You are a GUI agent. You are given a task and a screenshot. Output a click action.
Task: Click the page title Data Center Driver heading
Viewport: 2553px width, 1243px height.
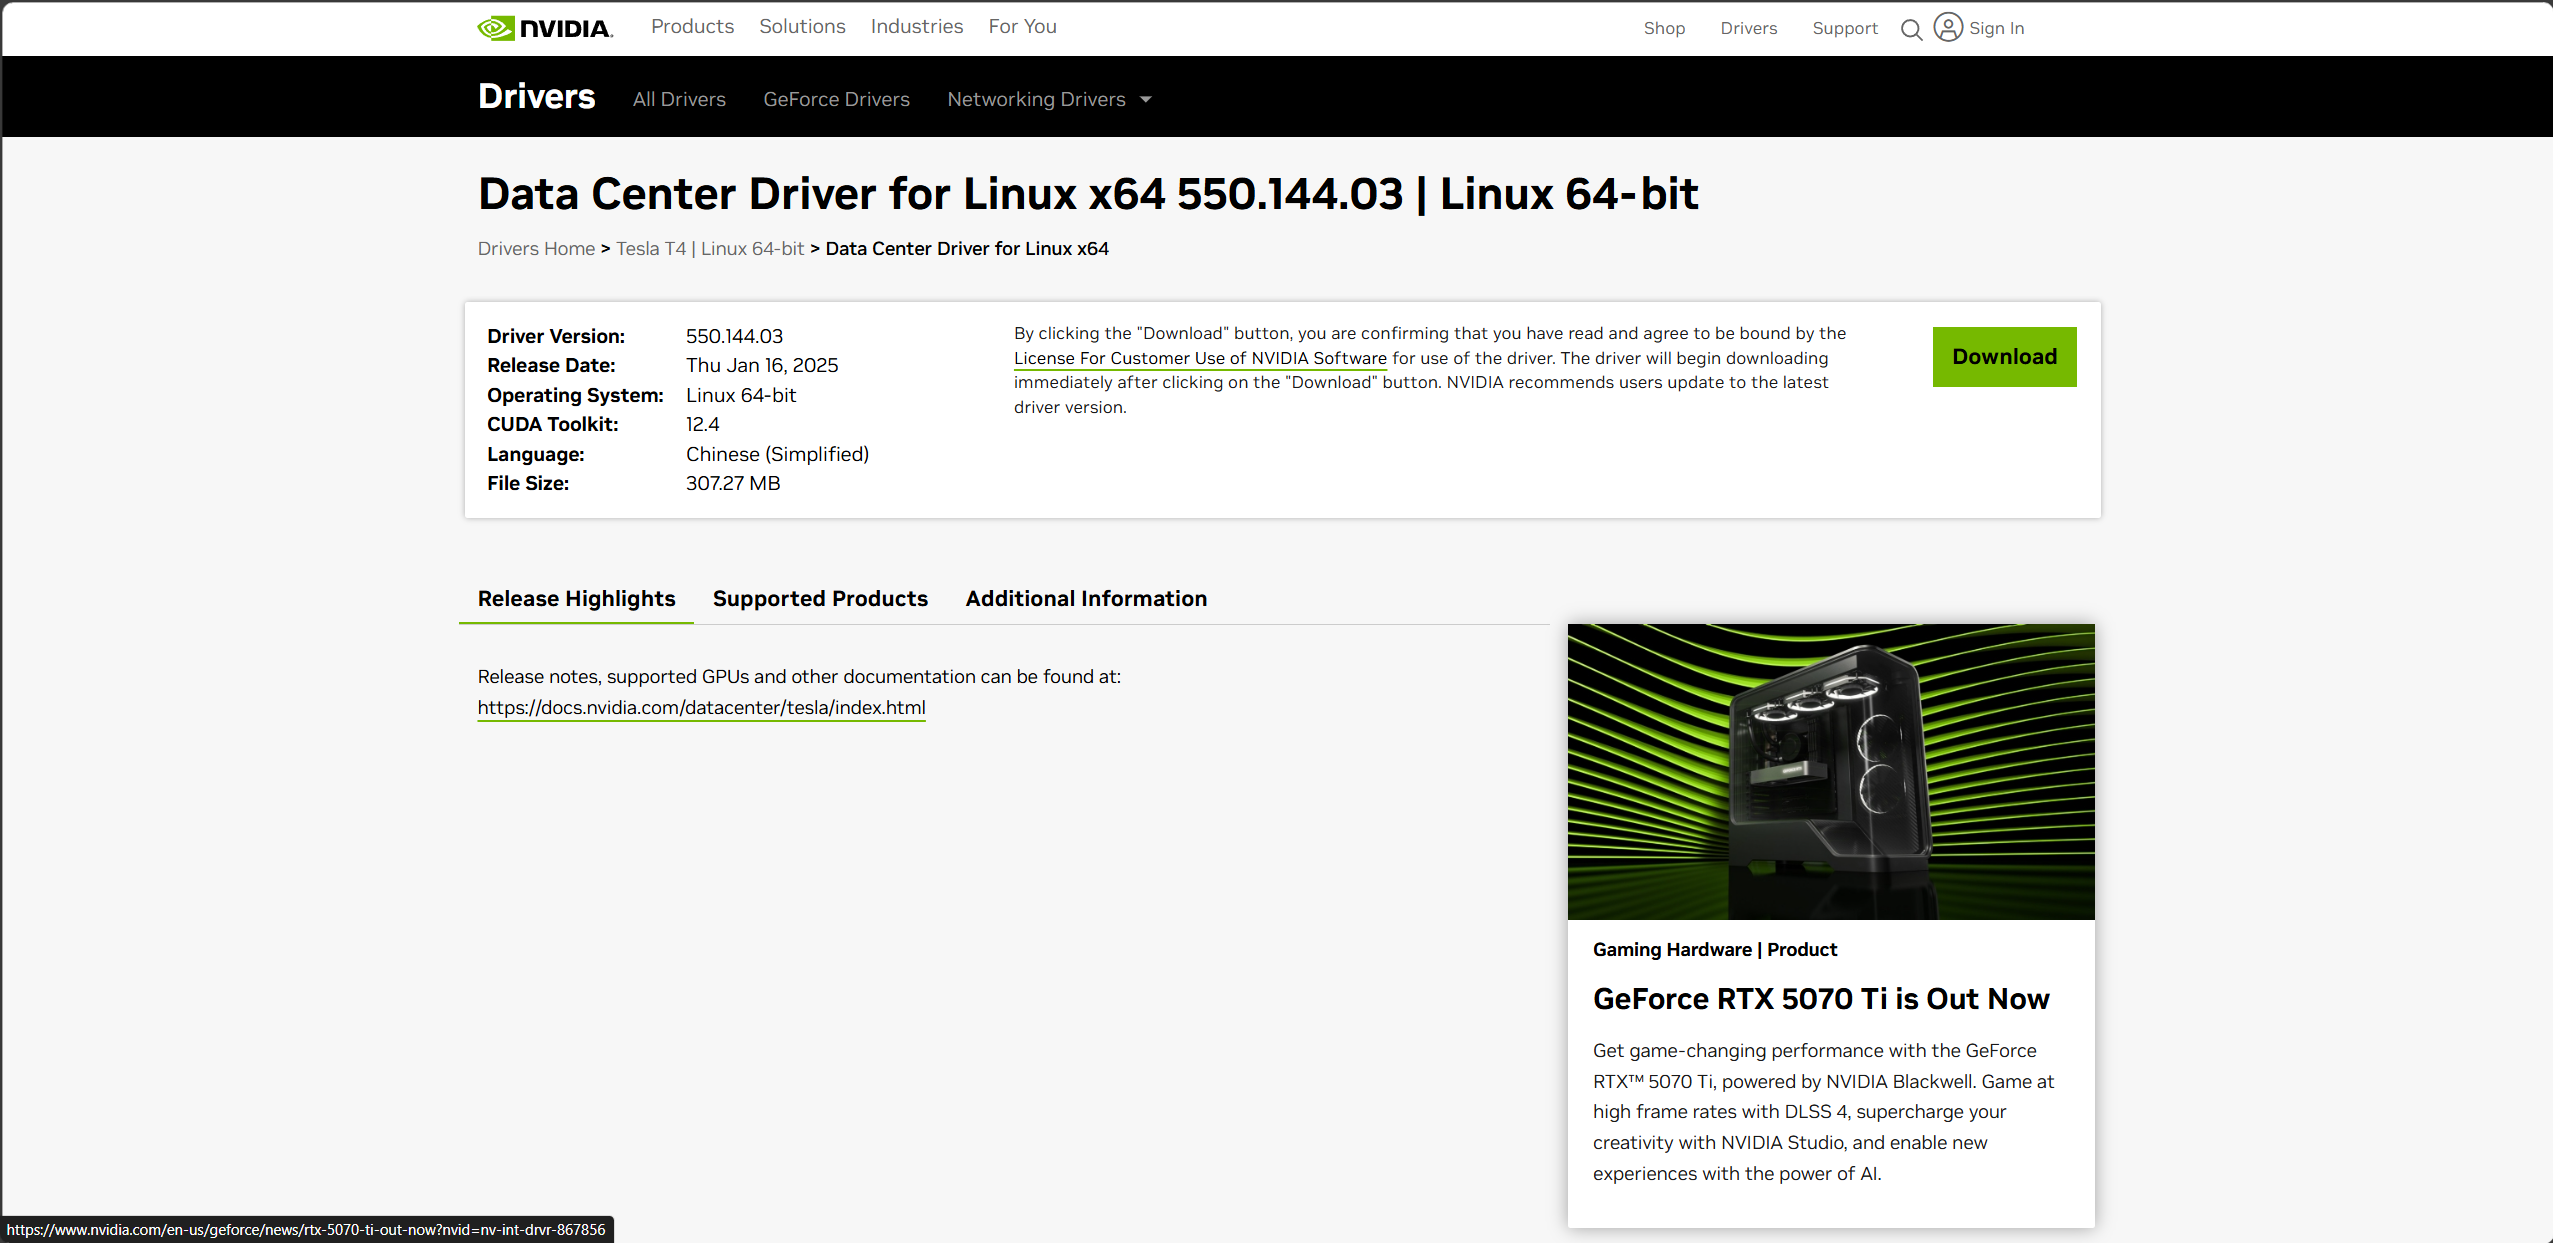[x=1088, y=194]
